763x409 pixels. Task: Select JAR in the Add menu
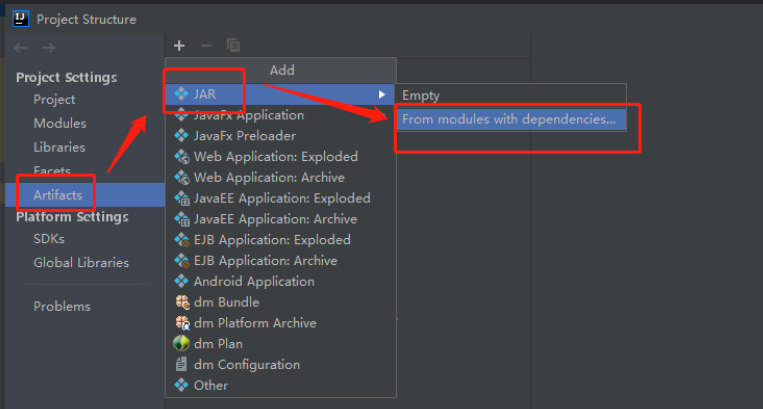281,94
